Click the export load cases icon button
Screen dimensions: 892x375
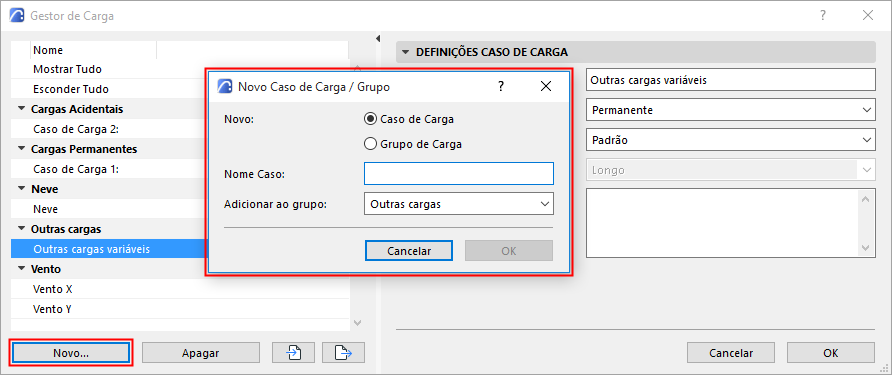343,353
